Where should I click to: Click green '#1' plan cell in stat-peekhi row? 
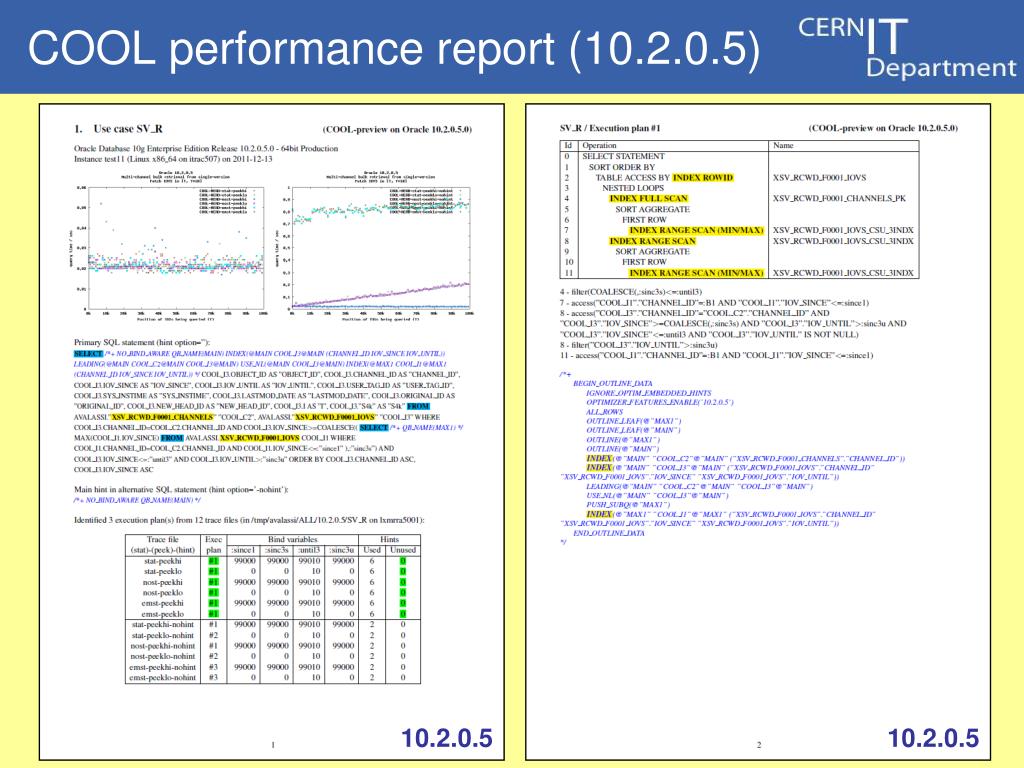point(213,561)
